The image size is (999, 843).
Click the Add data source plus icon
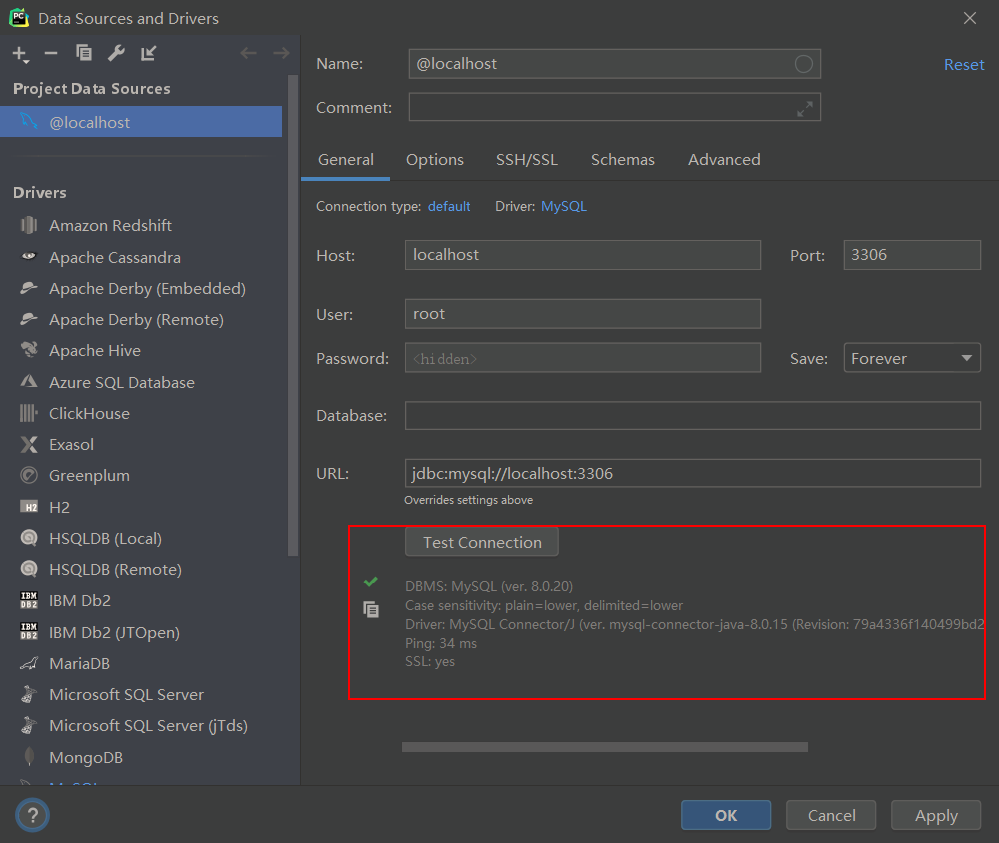click(20, 53)
